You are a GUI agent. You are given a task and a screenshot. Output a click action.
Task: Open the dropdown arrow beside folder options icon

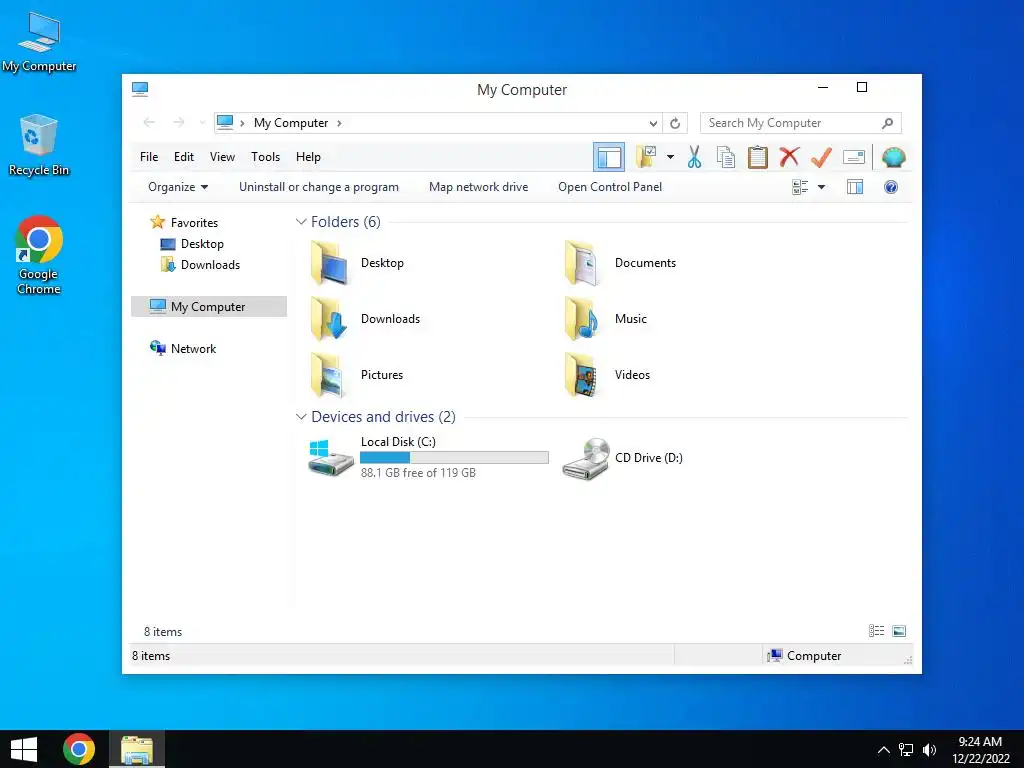click(x=670, y=157)
